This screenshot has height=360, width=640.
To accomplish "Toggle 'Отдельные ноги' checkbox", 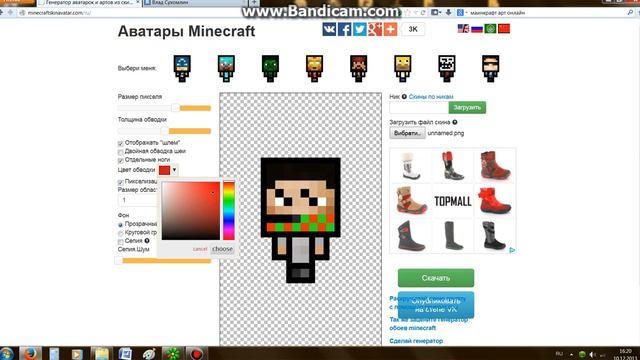I will (120, 160).
